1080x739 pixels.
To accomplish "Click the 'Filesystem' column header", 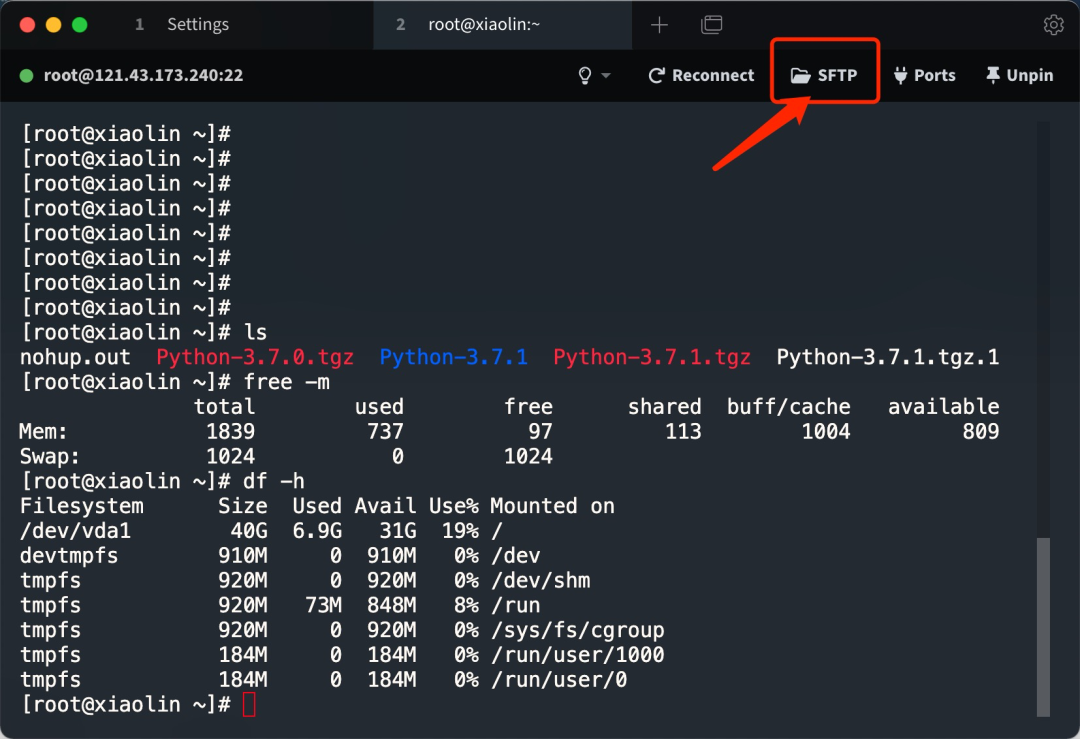I will [x=81, y=506].
